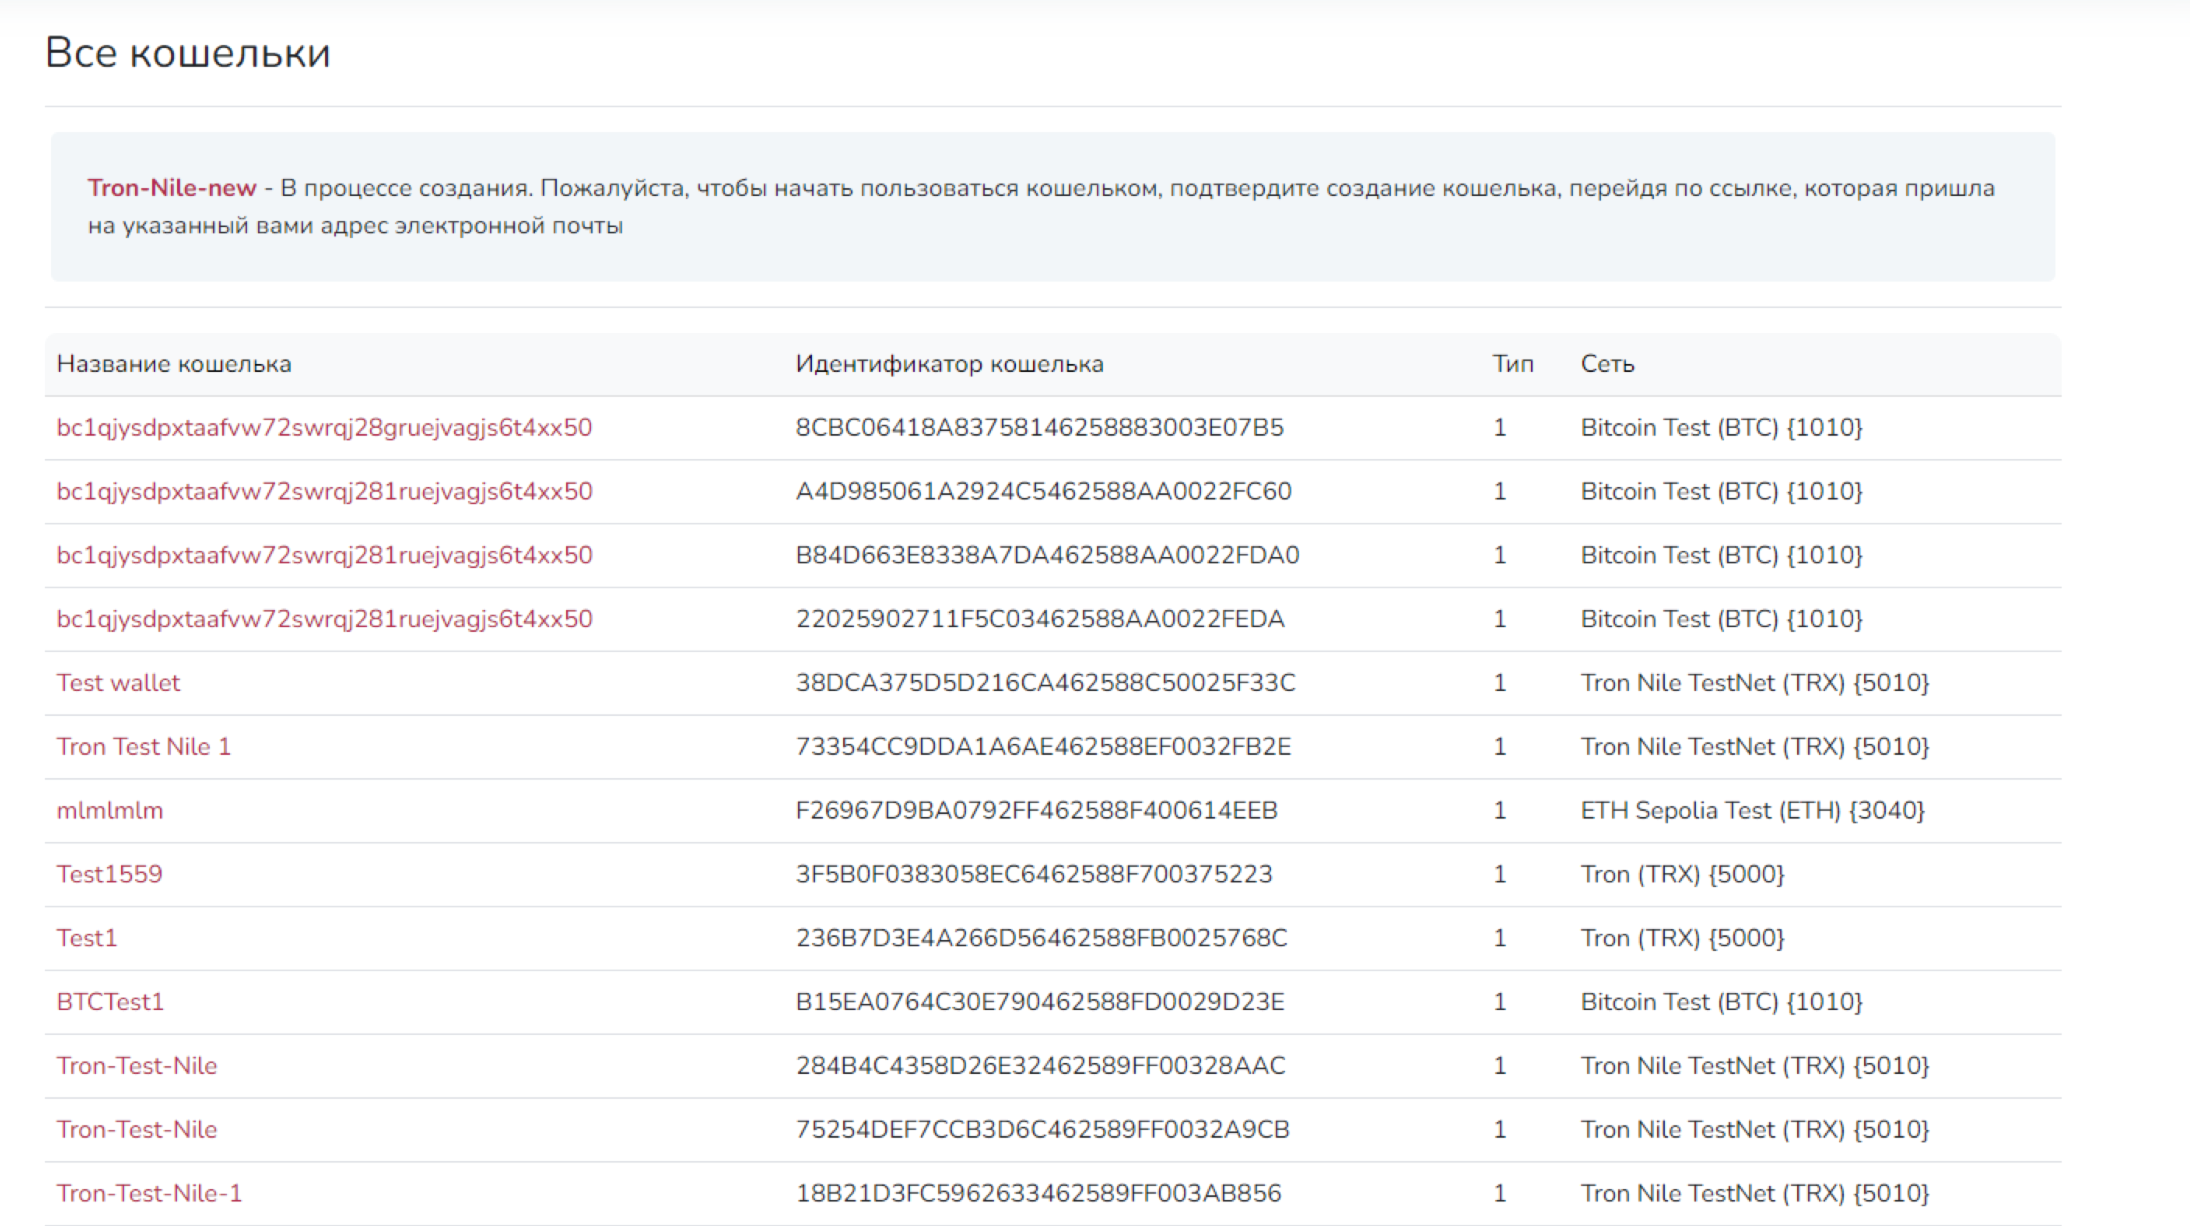Screen dimensions: 2190x1226
Task: Click the 'Тип' column header
Action: tap(1512, 364)
